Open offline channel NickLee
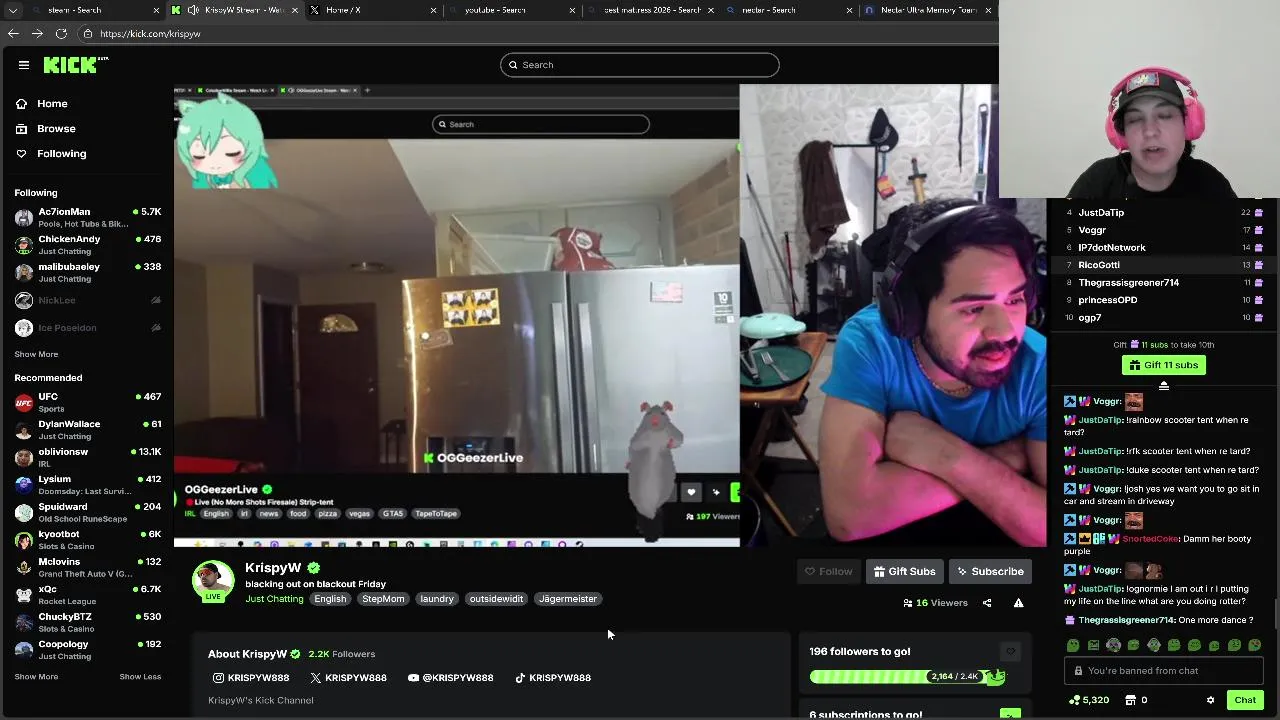Screen dimensions: 1280x720 point(87,300)
